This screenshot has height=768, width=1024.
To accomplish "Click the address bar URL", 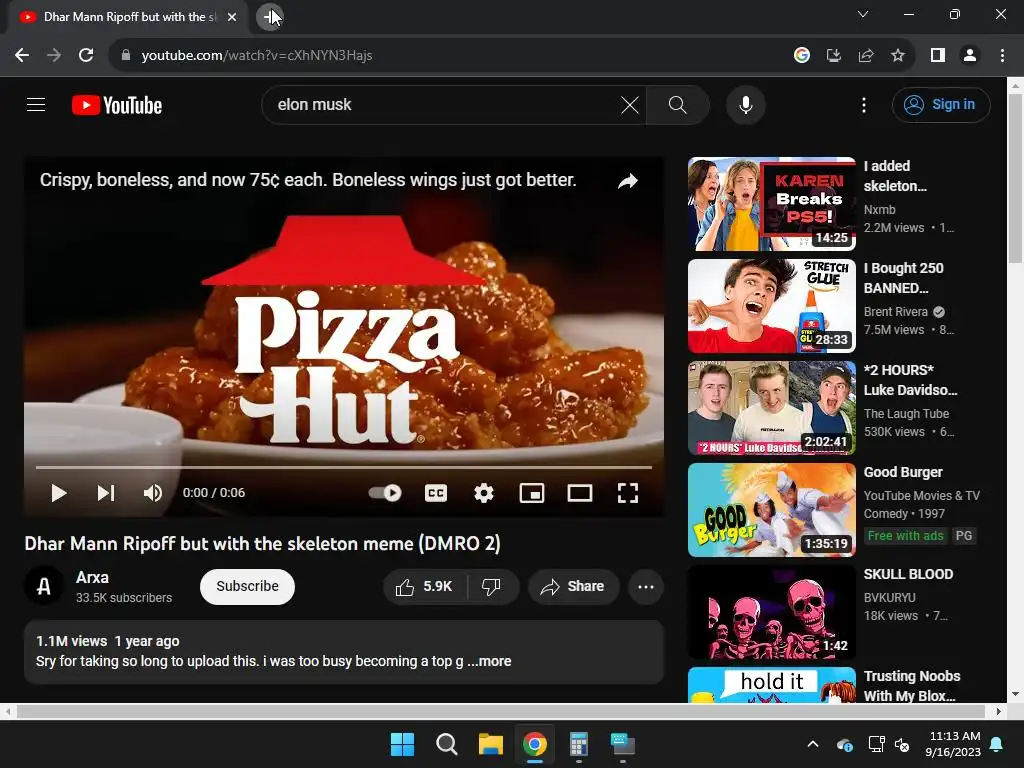I will pos(257,56).
